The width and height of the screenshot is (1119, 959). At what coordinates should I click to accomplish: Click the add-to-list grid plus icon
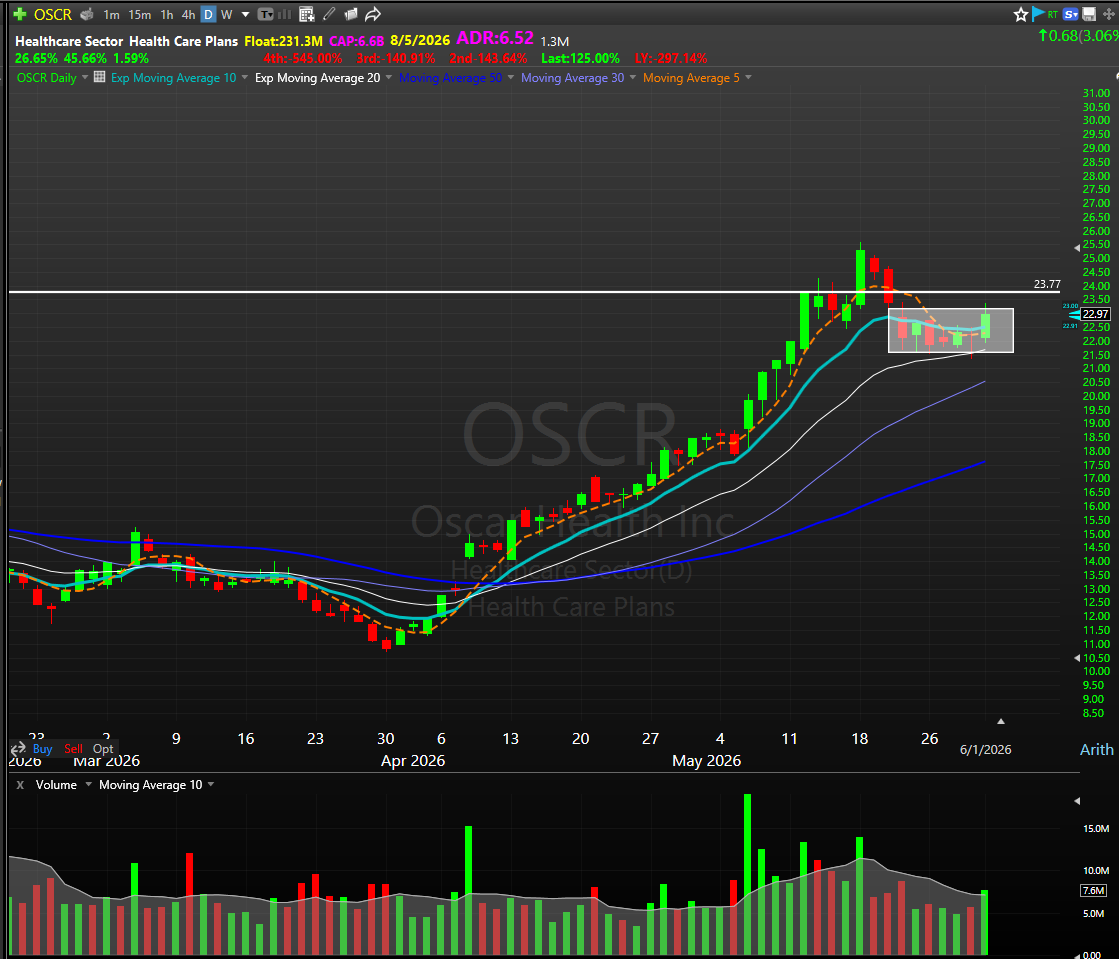point(307,14)
